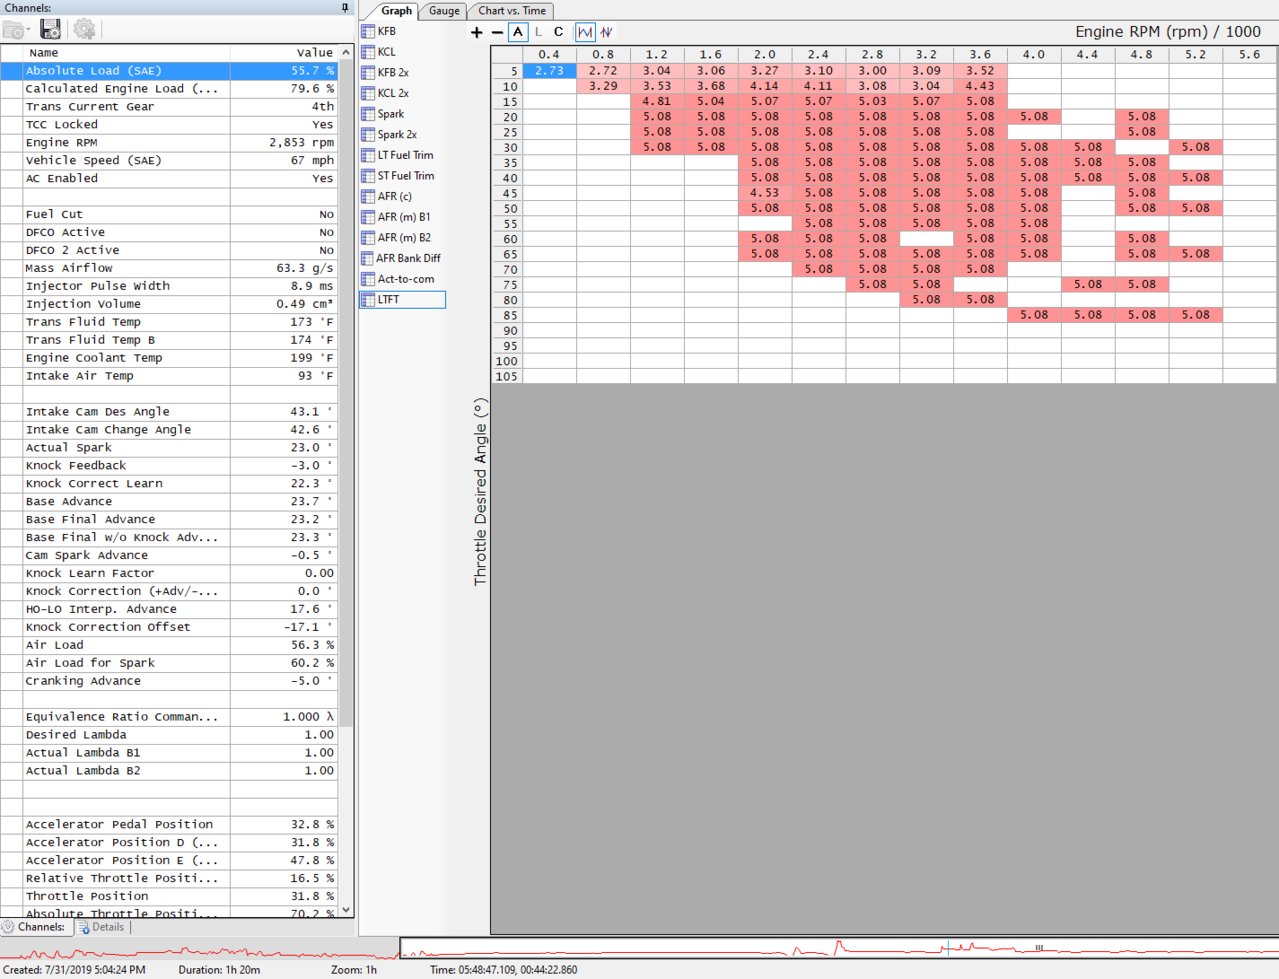Viewport: 1279px width, 979px height.
Task: Click the table icon beside KCL
Action: [368, 52]
